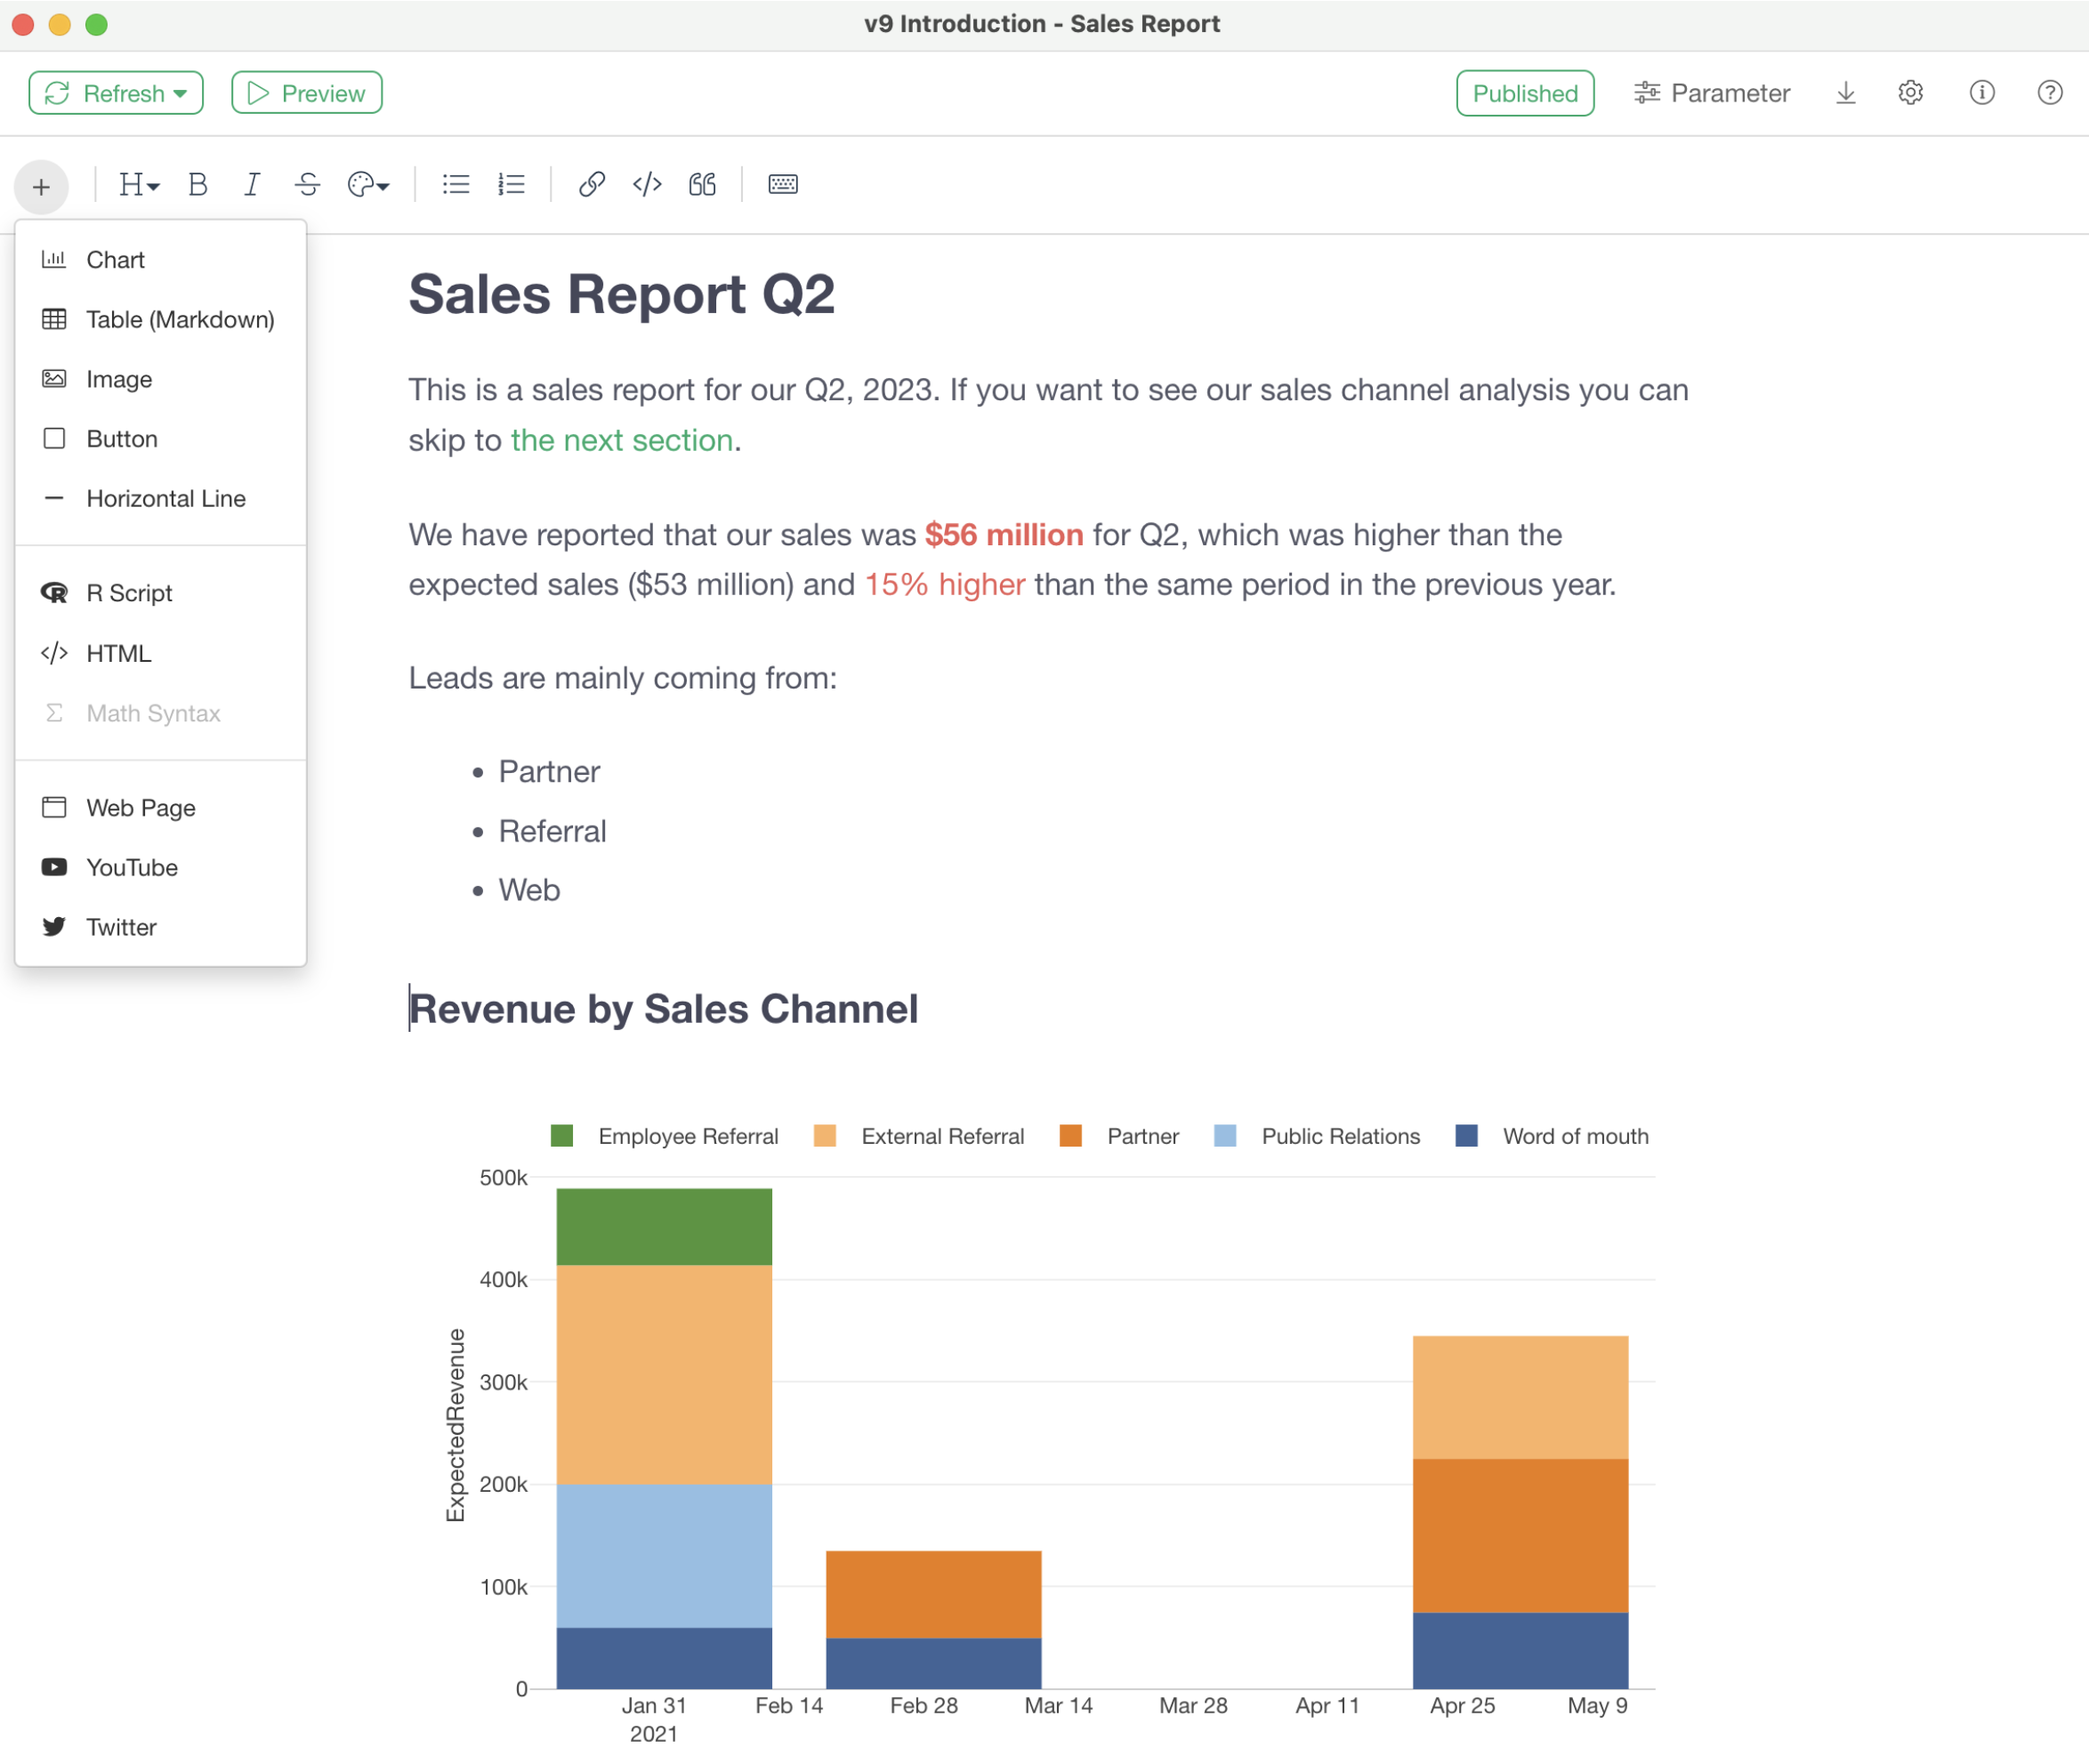Expand the text color palette dropdown
The image size is (2089, 1764).
click(368, 185)
